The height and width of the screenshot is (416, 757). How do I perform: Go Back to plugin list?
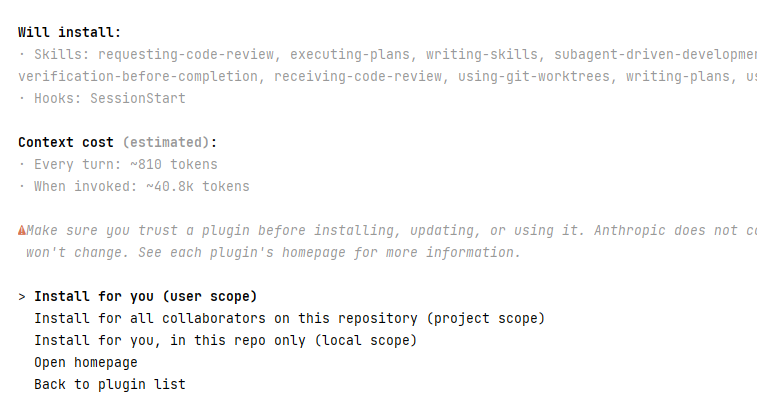point(110,385)
